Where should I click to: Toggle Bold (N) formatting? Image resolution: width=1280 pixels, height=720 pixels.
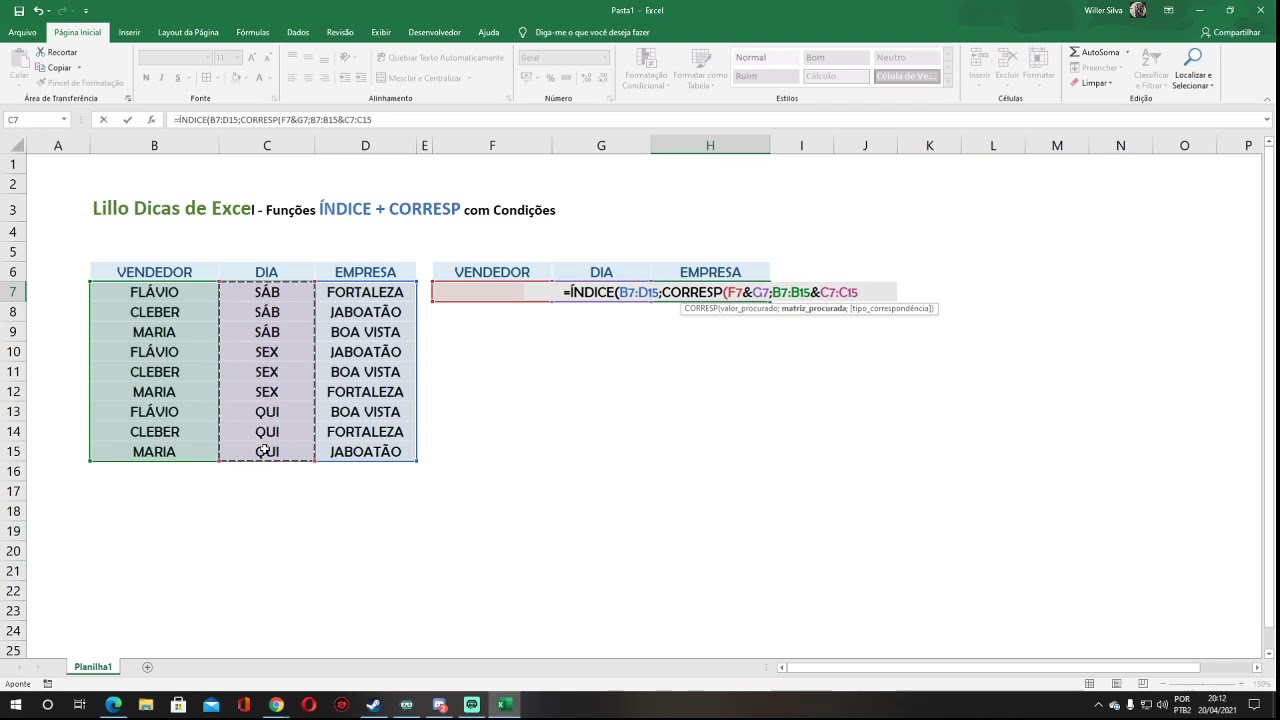pos(146,78)
